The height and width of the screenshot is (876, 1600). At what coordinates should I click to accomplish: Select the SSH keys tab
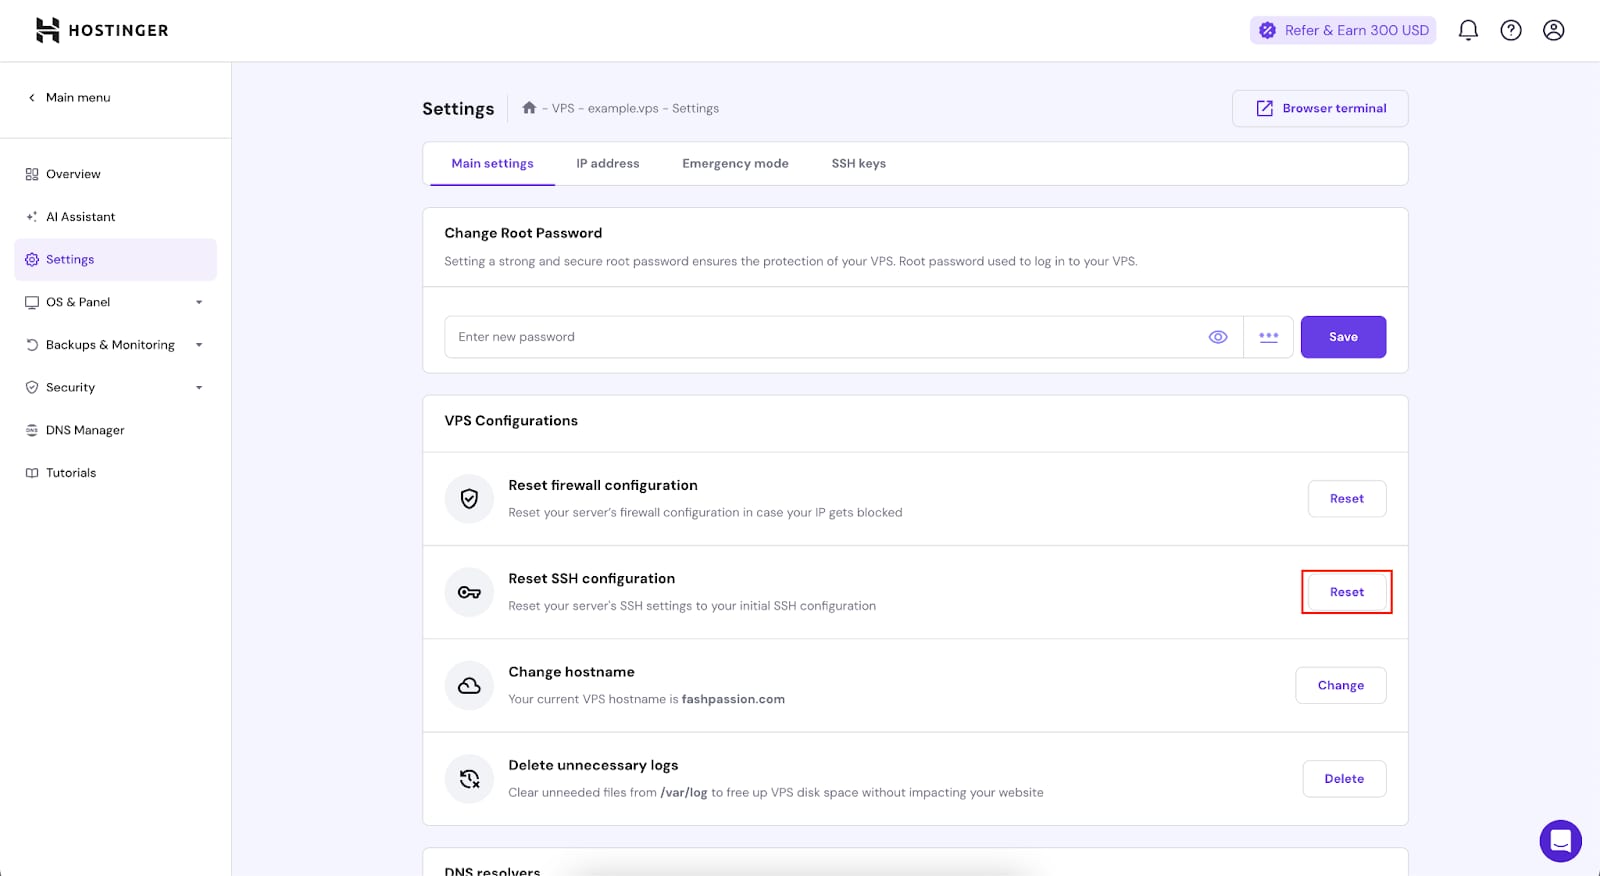point(858,164)
